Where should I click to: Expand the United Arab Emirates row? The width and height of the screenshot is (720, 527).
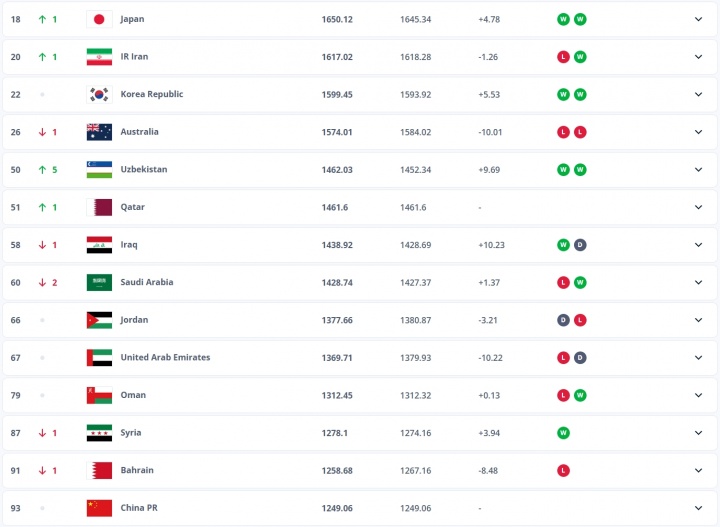coord(699,358)
